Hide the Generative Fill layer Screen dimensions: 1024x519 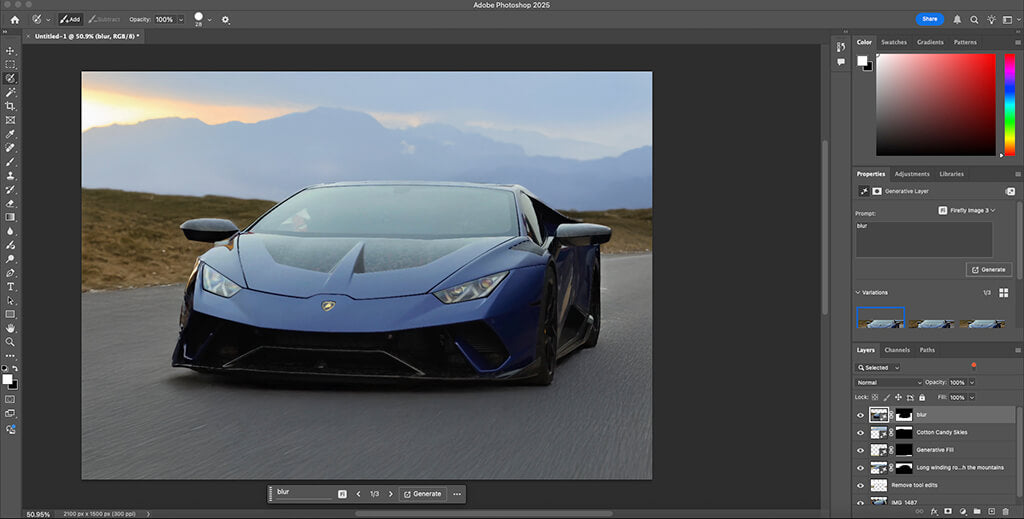tap(860, 450)
